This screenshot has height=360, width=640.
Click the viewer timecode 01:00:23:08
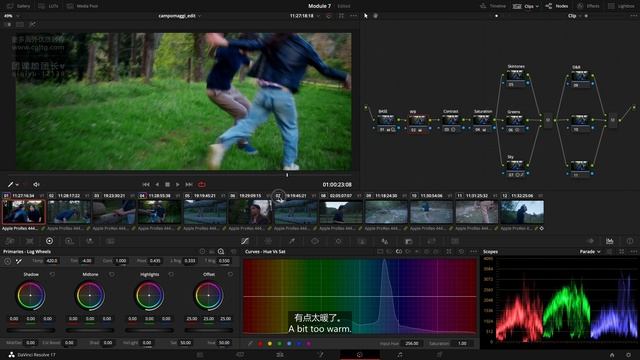pos(337,184)
